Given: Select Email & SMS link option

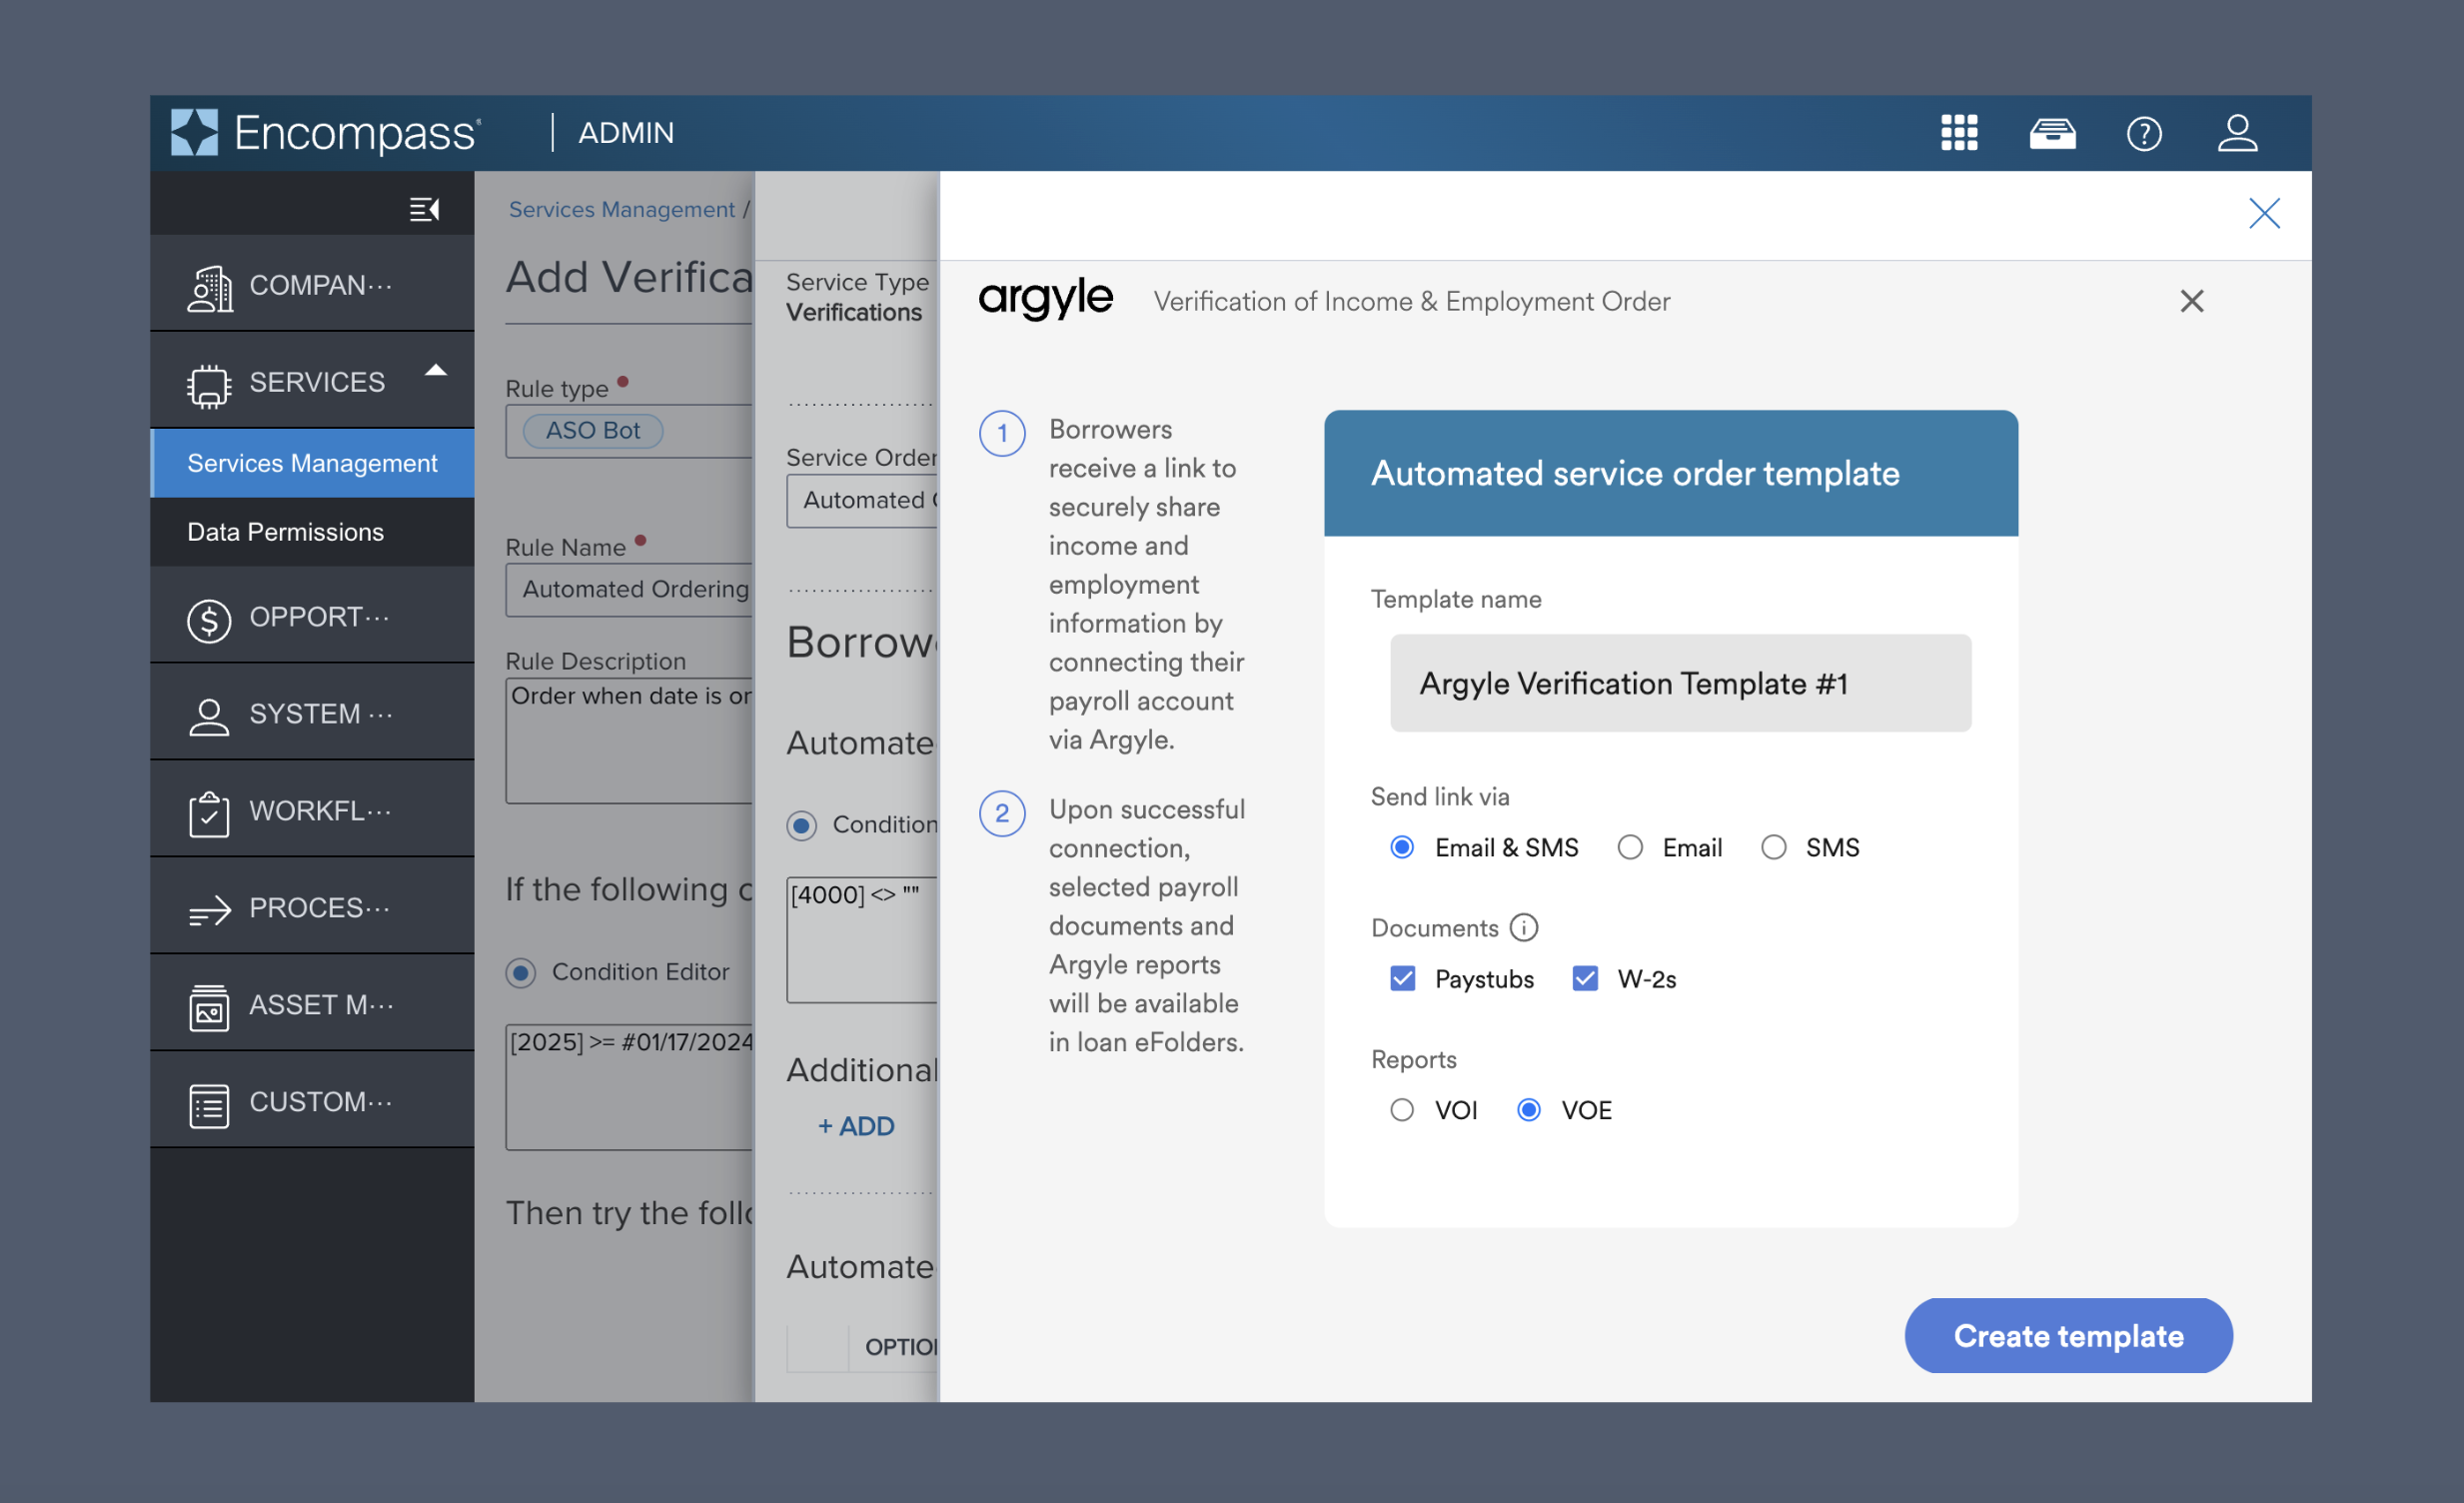Looking at the screenshot, I should 1401,847.
